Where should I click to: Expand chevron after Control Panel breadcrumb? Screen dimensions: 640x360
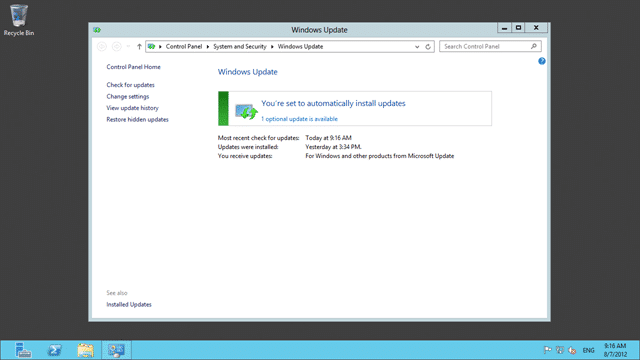pyautogui.click(x=208, y=47)
